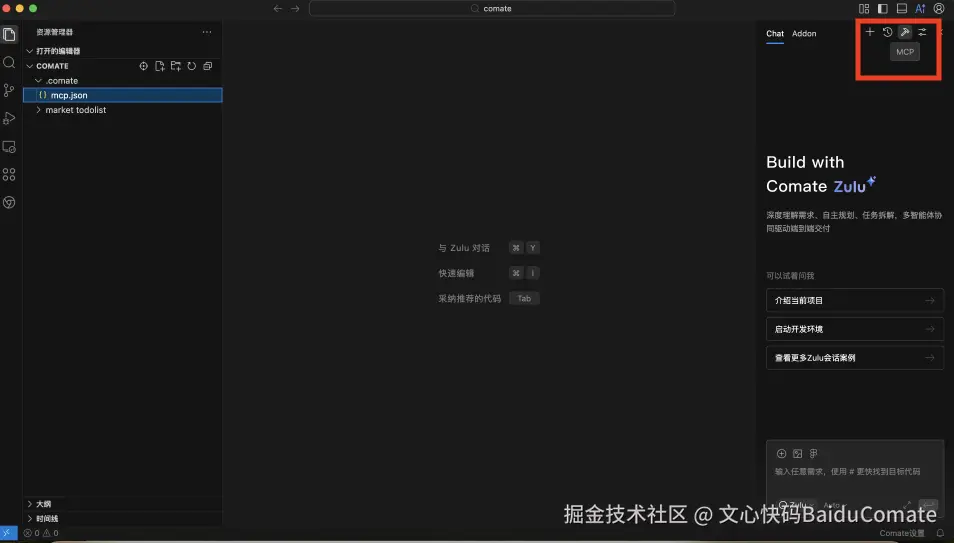This screenshot has width=954, height=543.
Task: Click the 与 Zulu 对话 shortcut hint
Action: tap(489, 248)
